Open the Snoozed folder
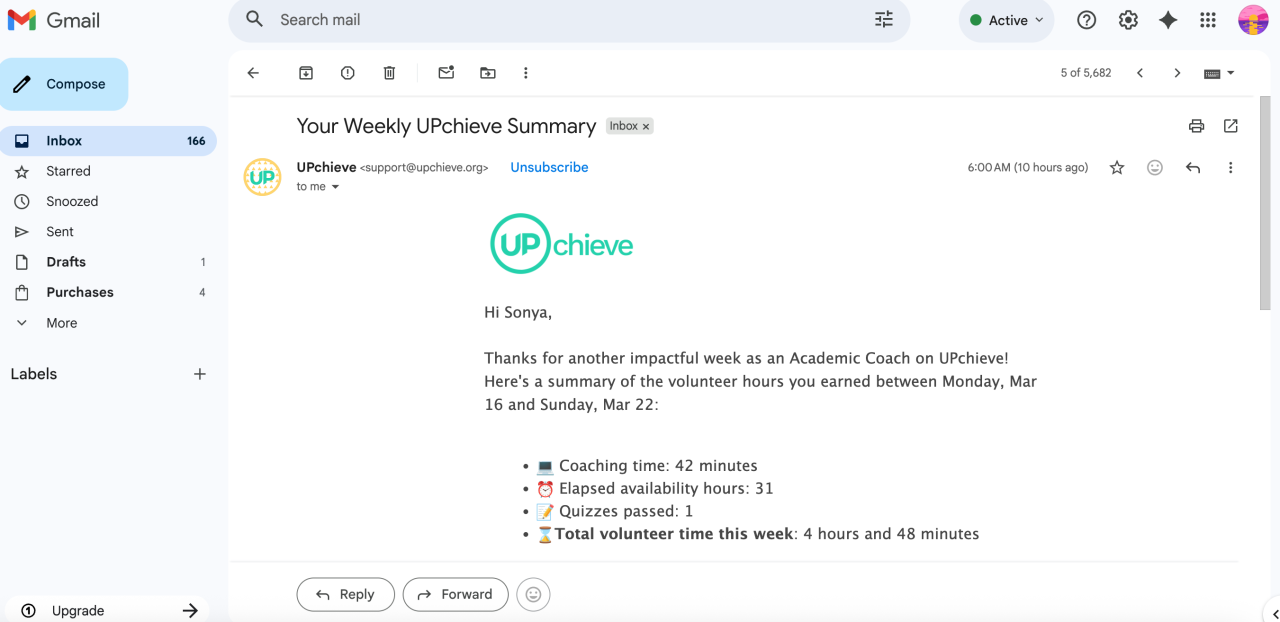Image resolution: width=1280 pixels, height=622 pixels. pyautogui.click(x=108, y=201)
